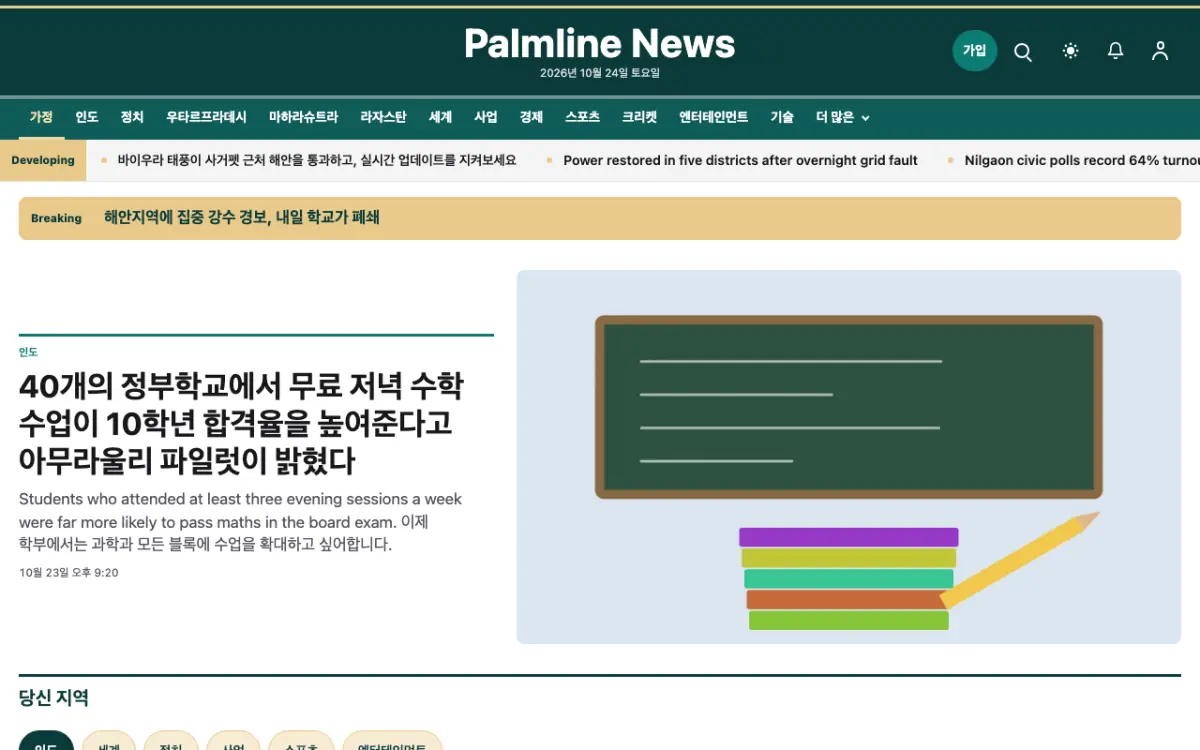Open the 스포츠 nav section

tap(582, 117)
